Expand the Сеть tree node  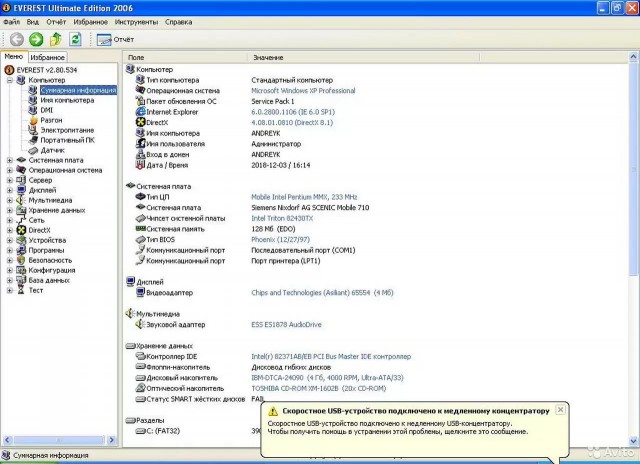point(9,220)
